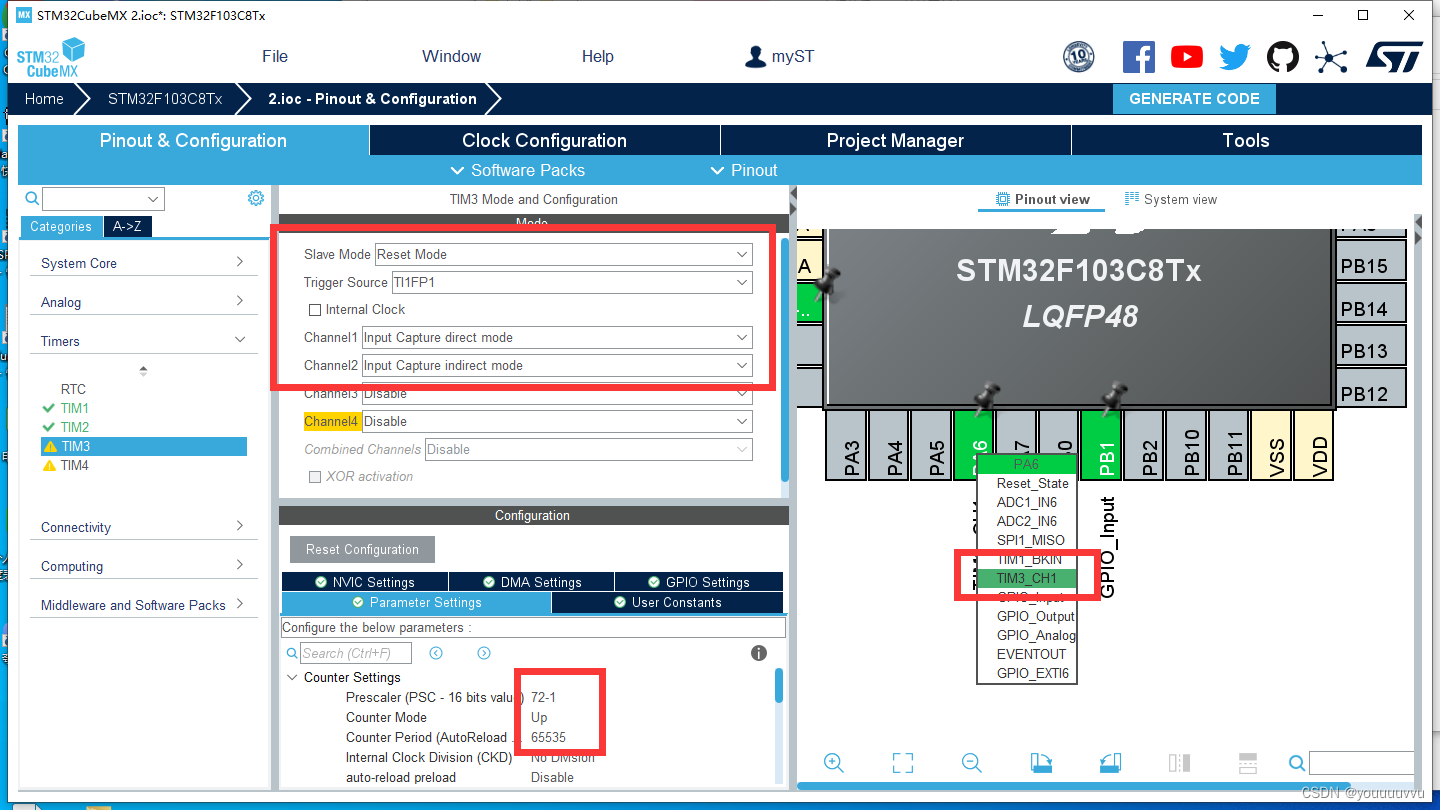Open the Channel1 mode dropdown
The height and width of the screenshot is (810, 1440).
point(557,337)
